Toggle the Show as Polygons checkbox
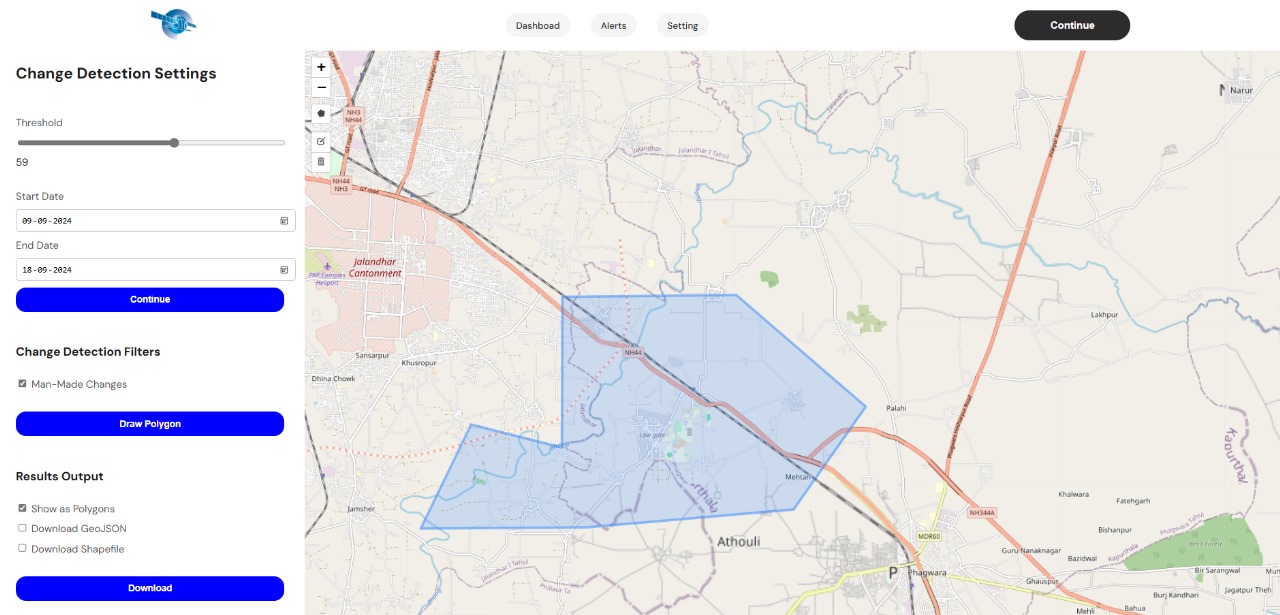The image size is (1280, 615). (x=23, y=508)
